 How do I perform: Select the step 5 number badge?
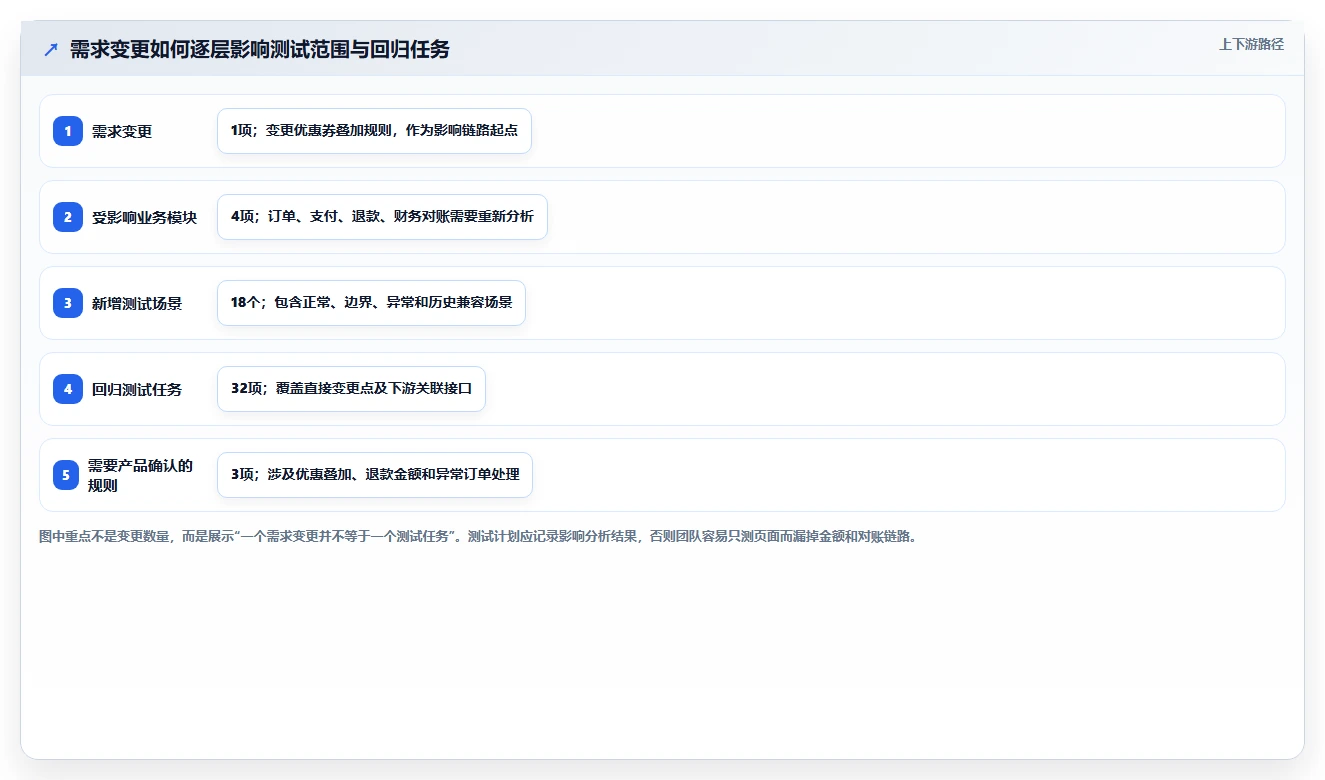click(66, 475)
